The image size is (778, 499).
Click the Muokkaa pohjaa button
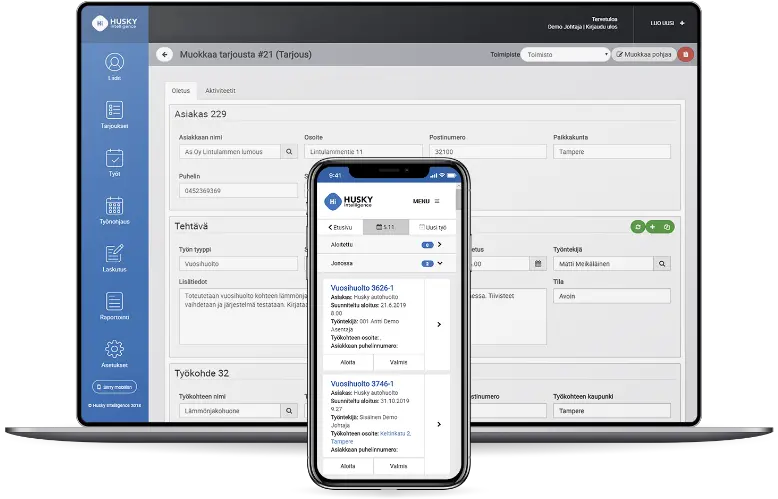644,54
